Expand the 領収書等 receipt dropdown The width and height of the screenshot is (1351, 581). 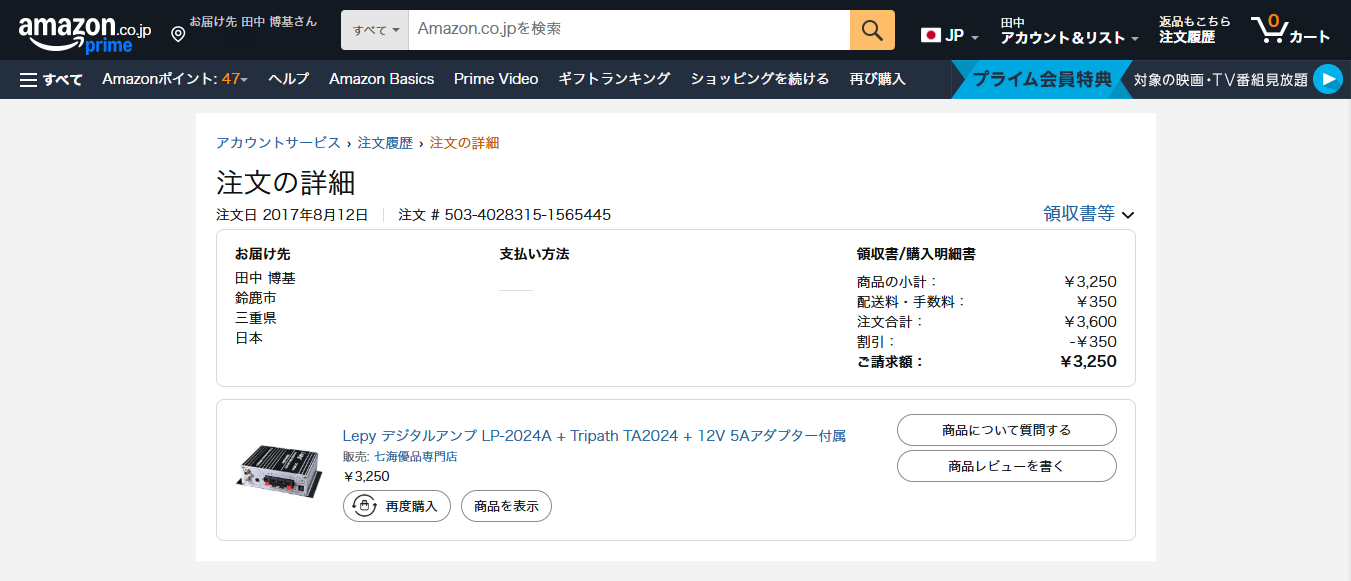(1088, 213)
